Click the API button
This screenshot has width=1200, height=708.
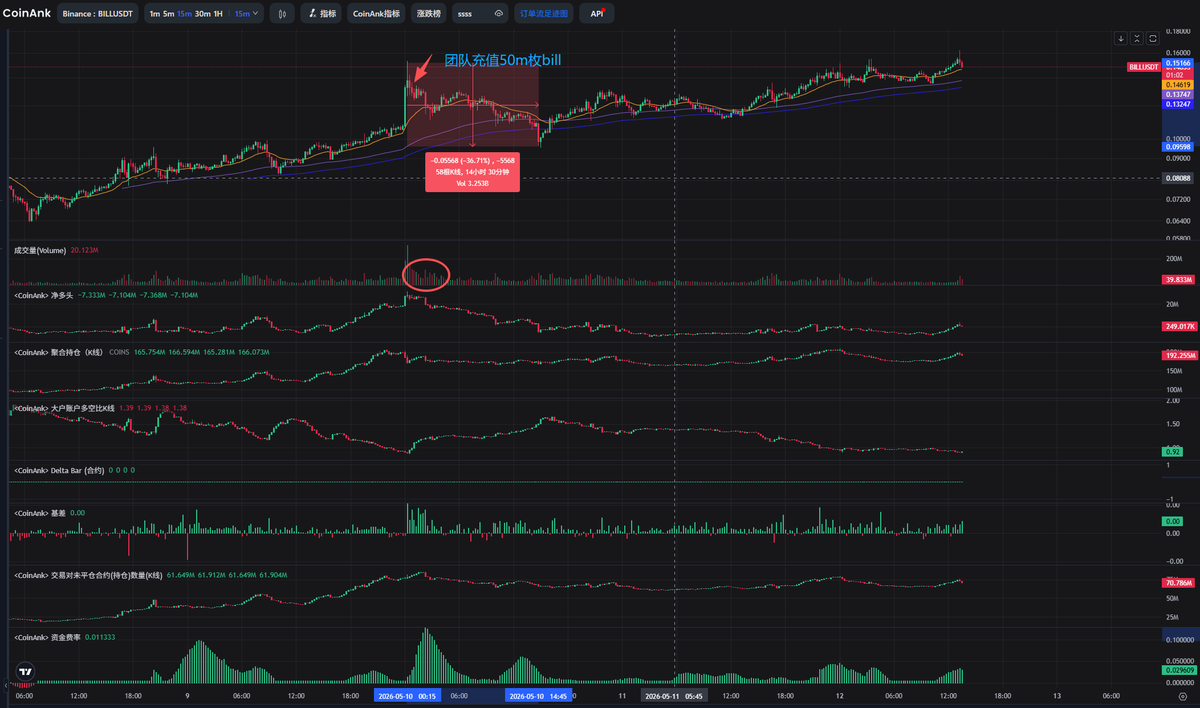click(x=597, y=14)
